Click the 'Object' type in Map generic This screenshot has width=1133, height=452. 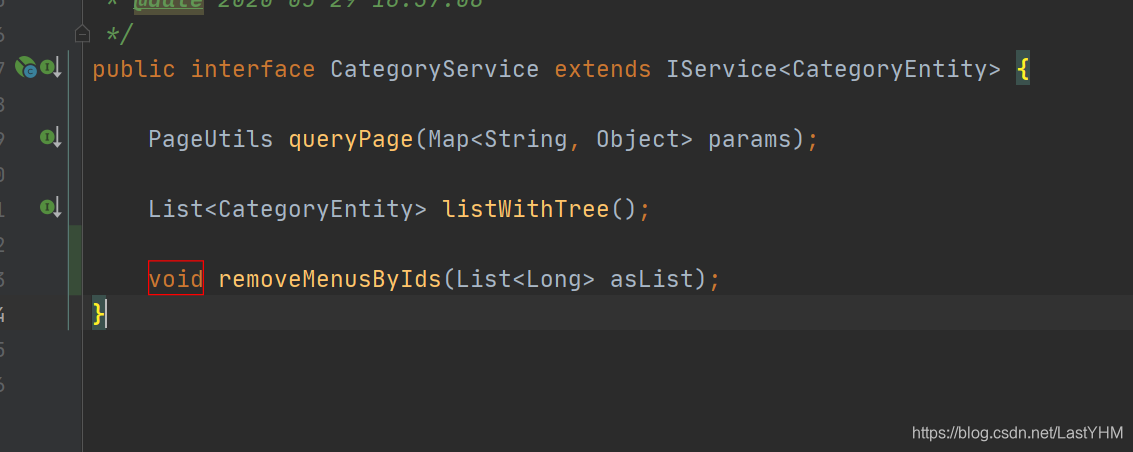[x=638, y=140]
